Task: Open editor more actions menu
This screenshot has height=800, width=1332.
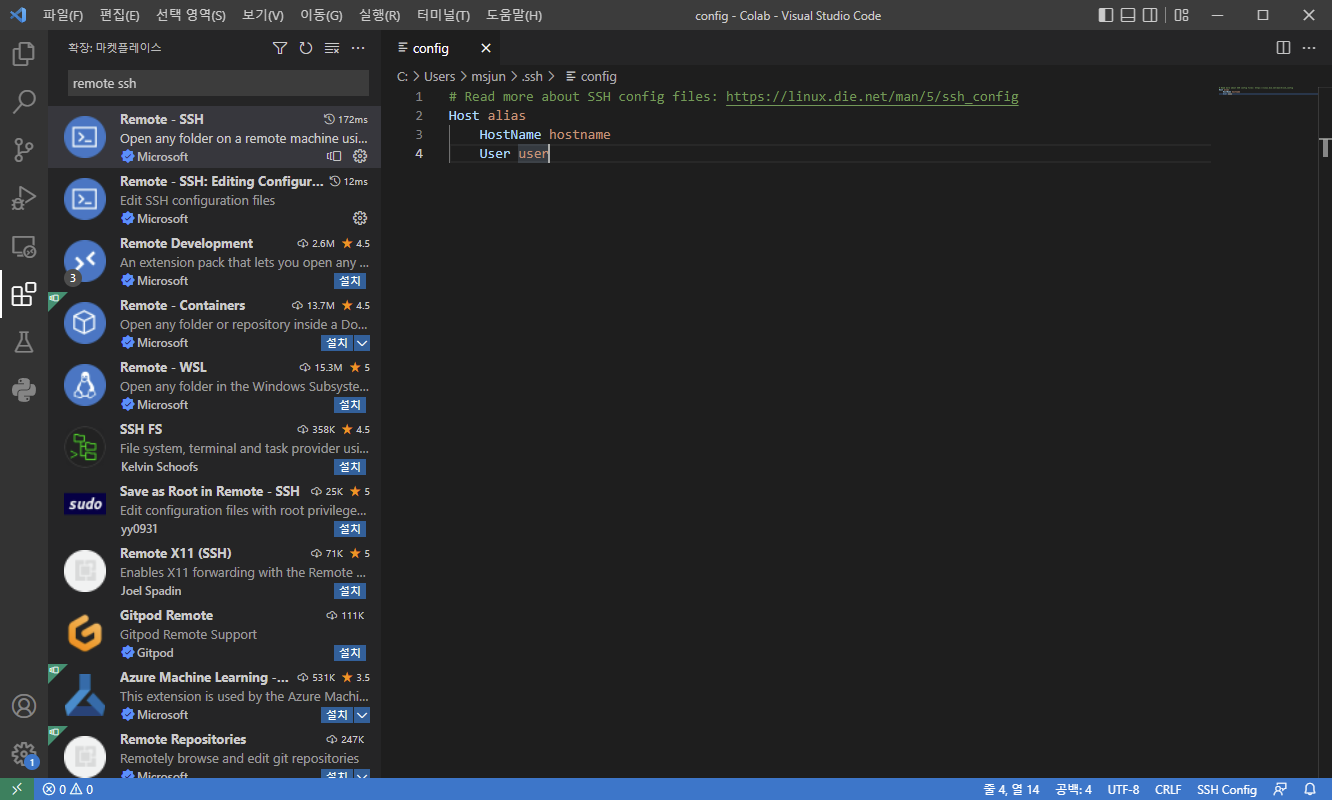Action: click(x=1310, y=48)
